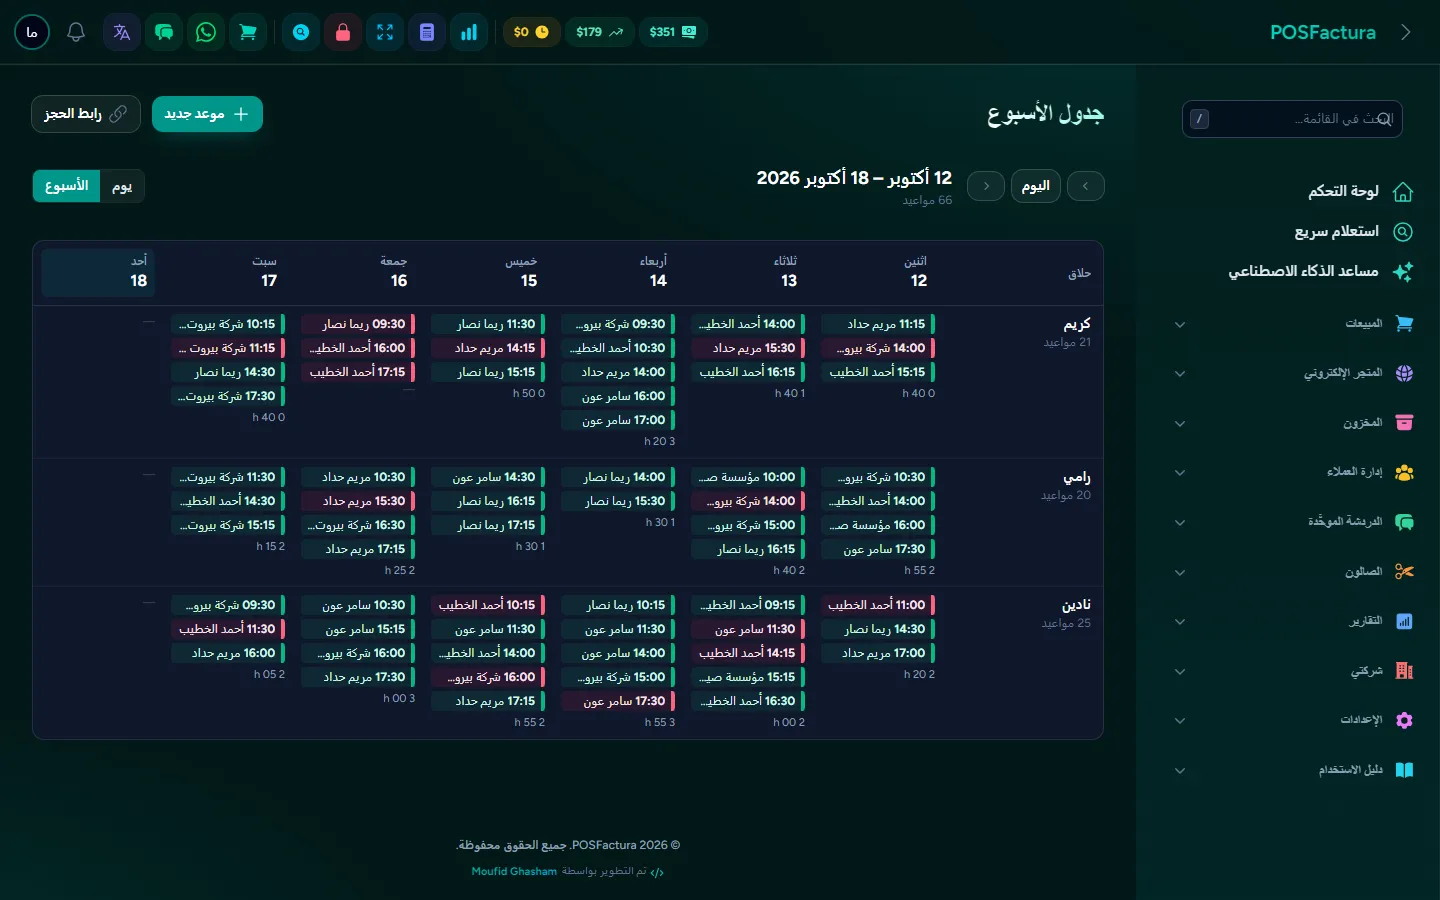Click the building icon for شركتي
Screen dimensions: 1440x900
coord(1404,671)
